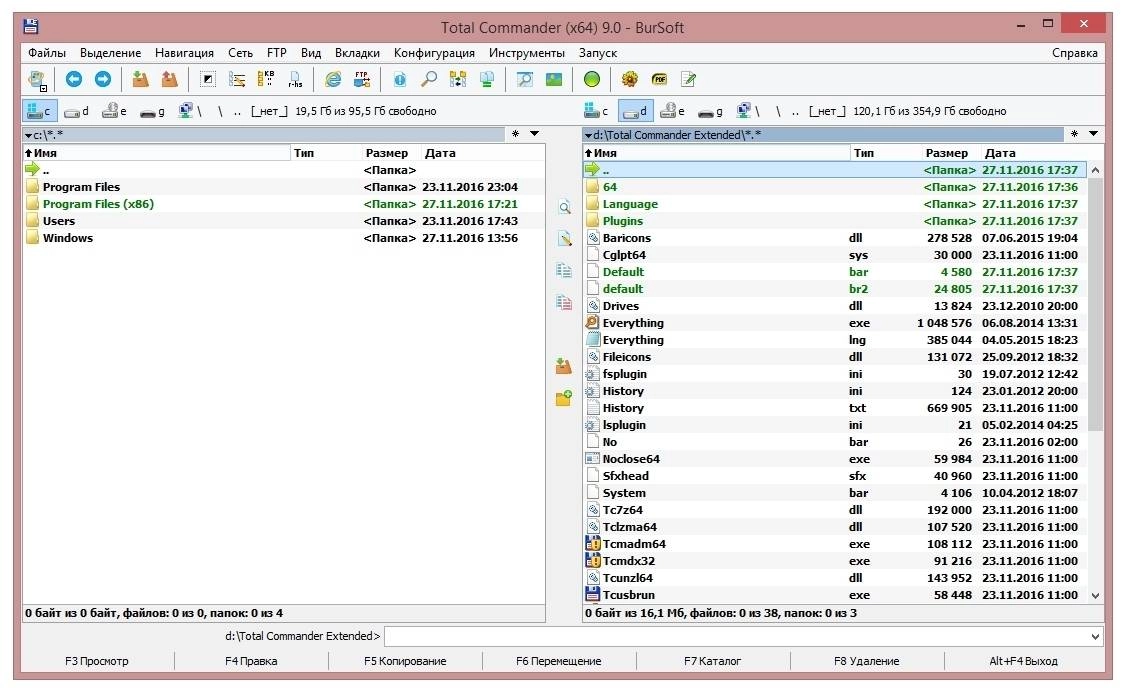
Task: Sort right panel by Размер column header
Action: tap(946, 153)
